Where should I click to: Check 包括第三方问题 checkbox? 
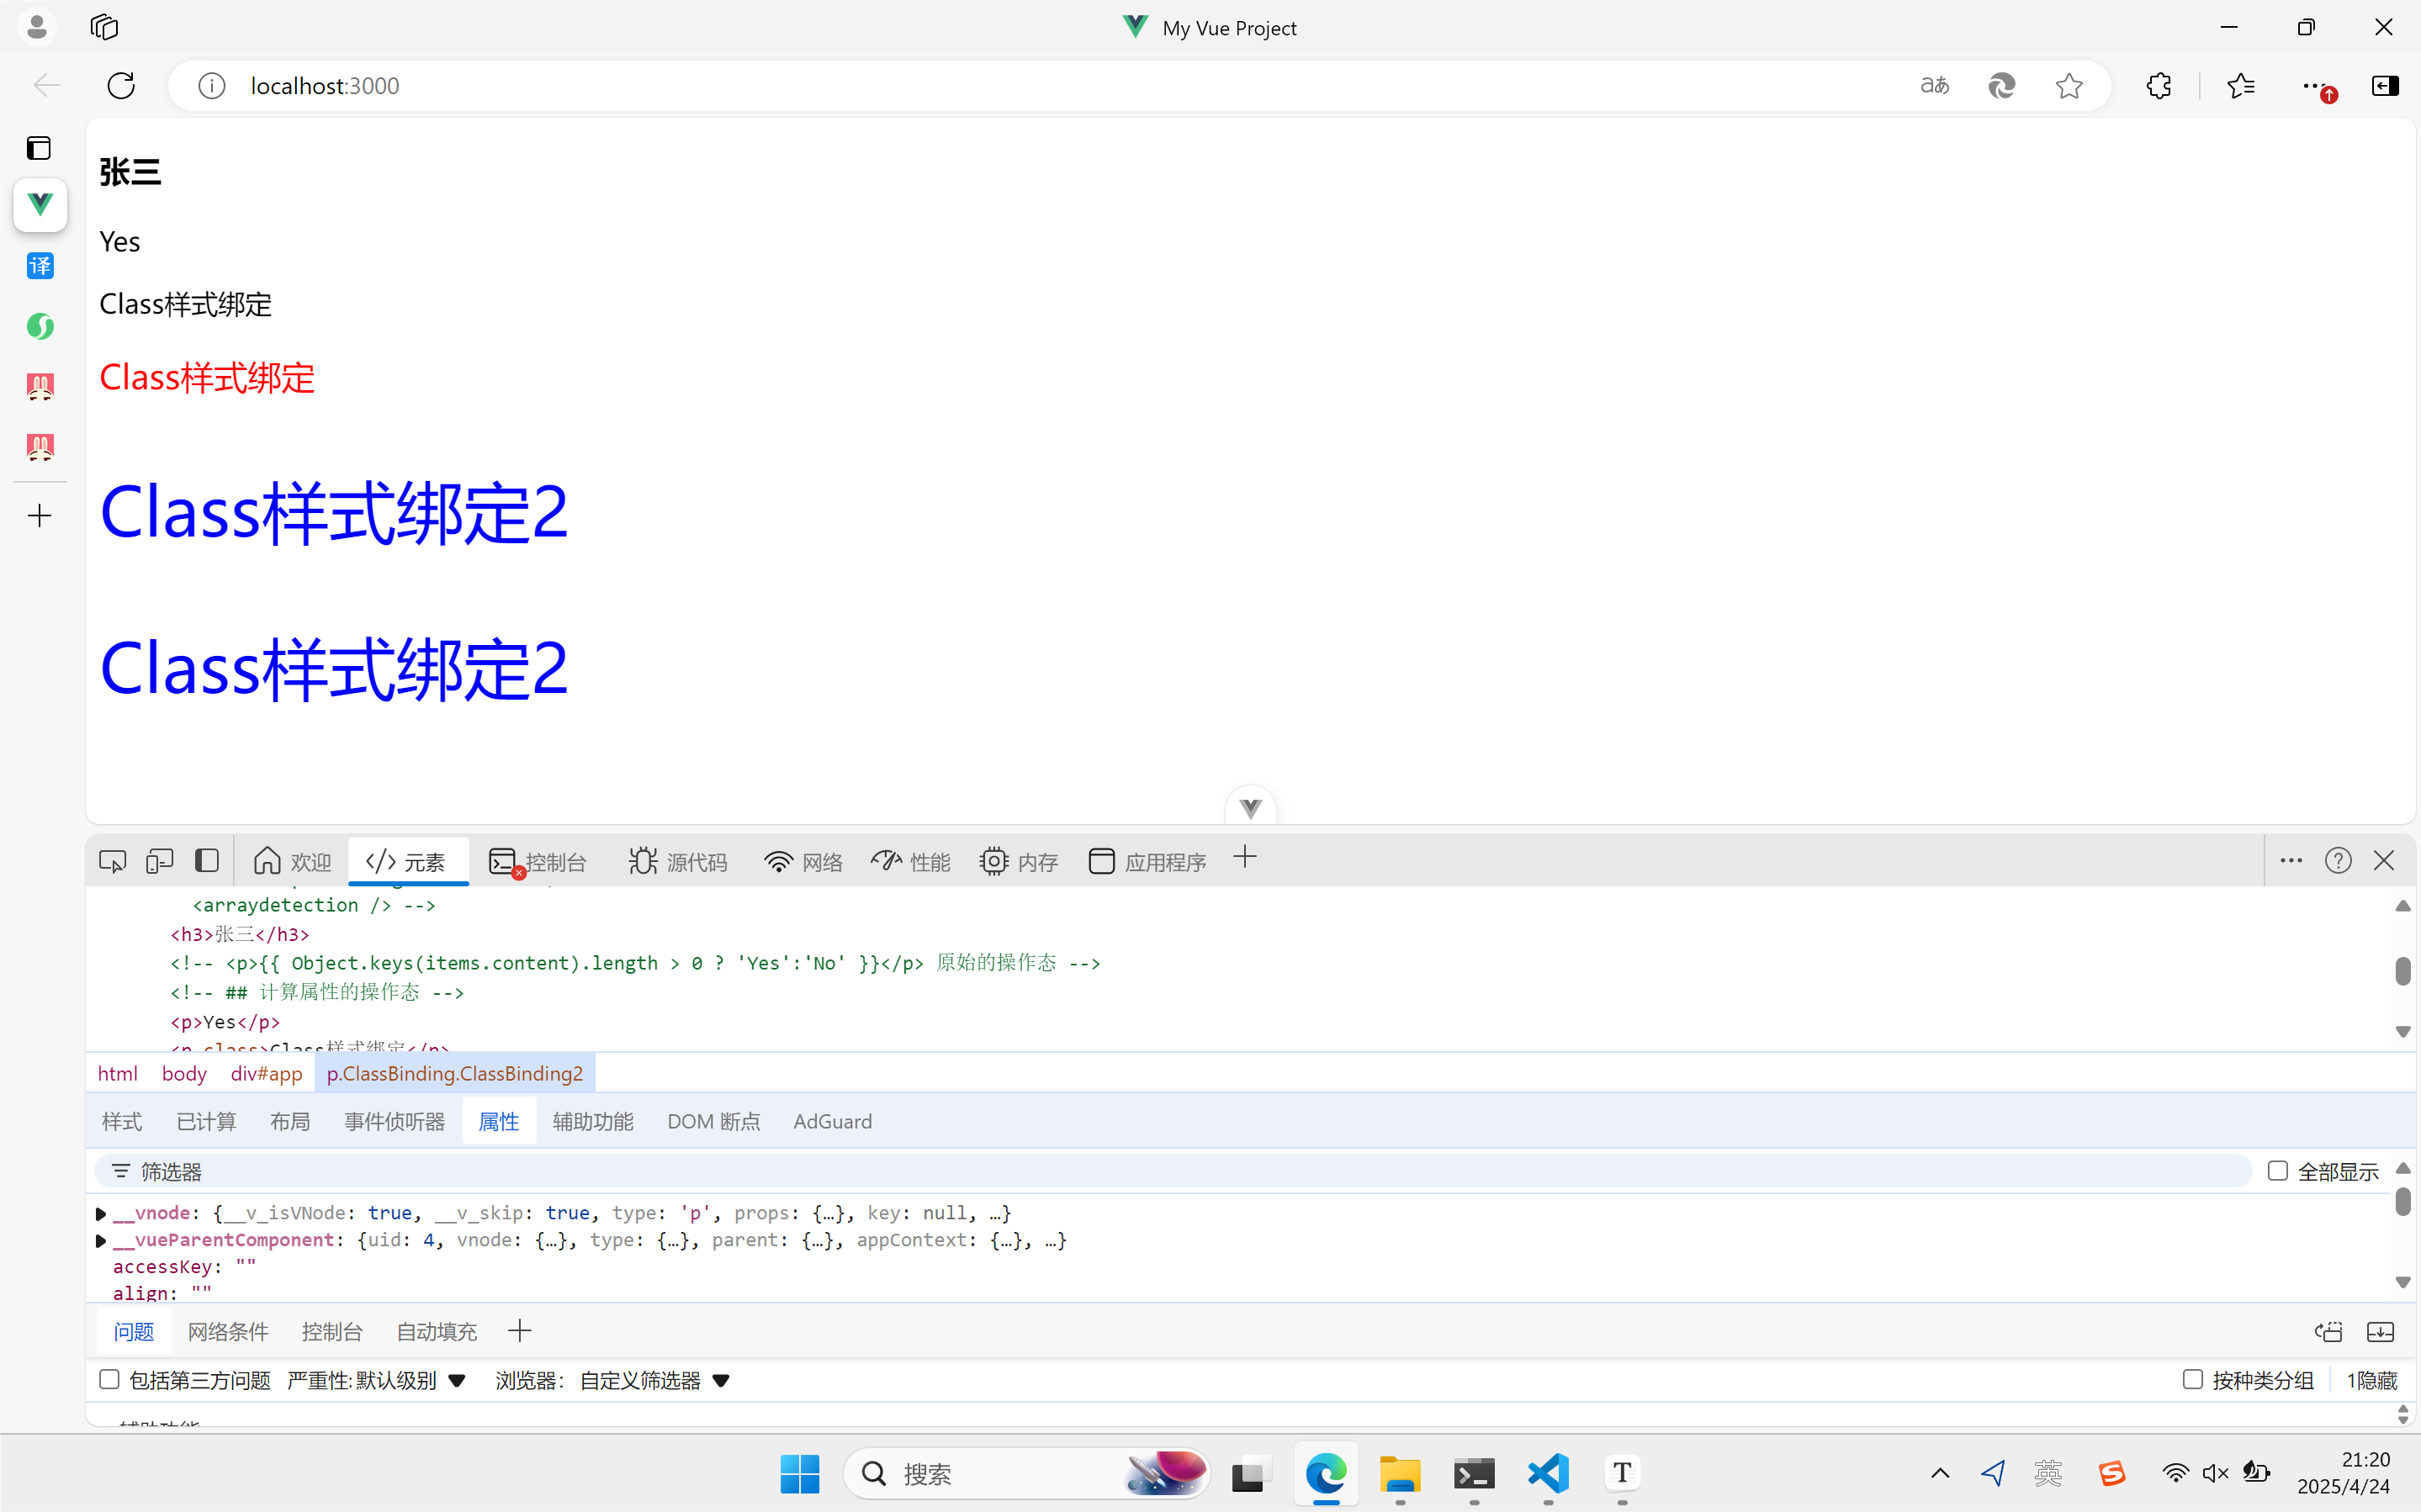pos(110,1380)
